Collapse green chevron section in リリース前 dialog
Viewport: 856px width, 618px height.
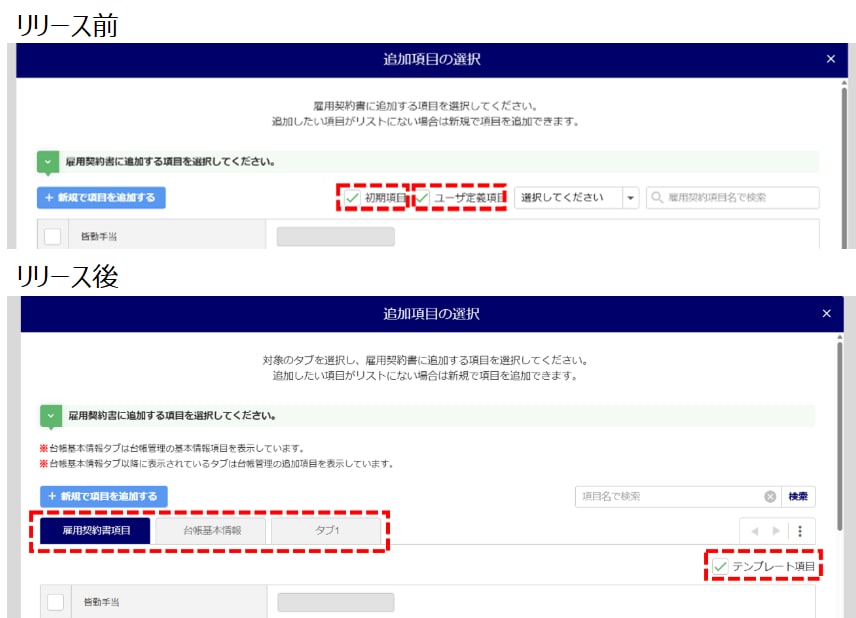click(x=47, y=161)
